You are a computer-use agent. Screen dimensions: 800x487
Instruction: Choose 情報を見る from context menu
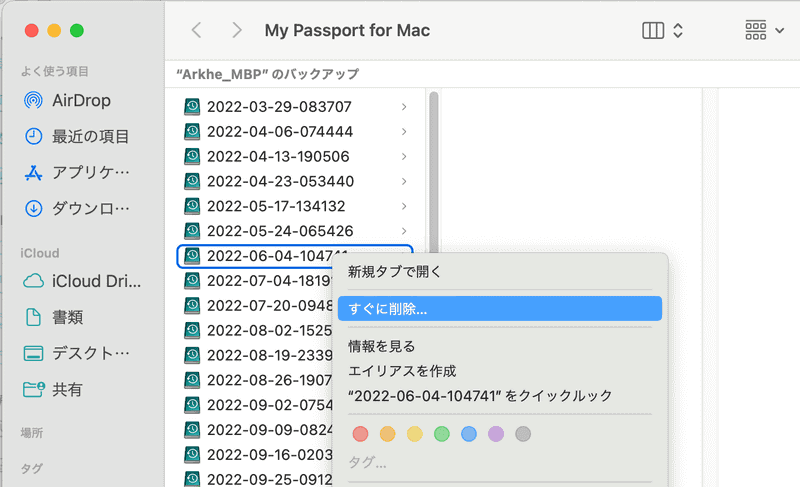(x=500, y=346)
